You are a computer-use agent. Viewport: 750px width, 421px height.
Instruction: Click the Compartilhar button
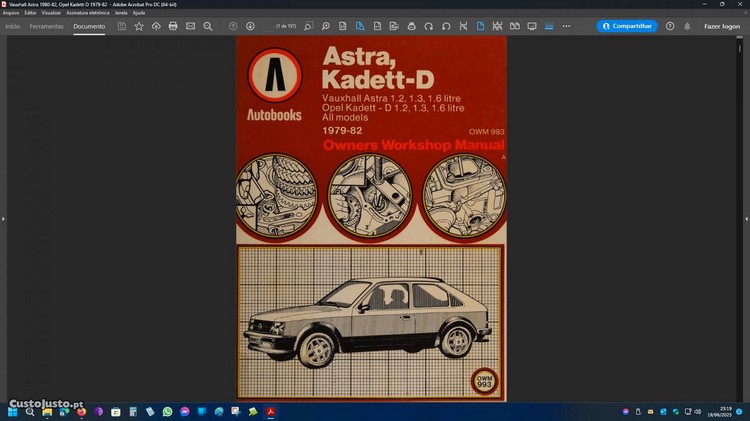627,26
